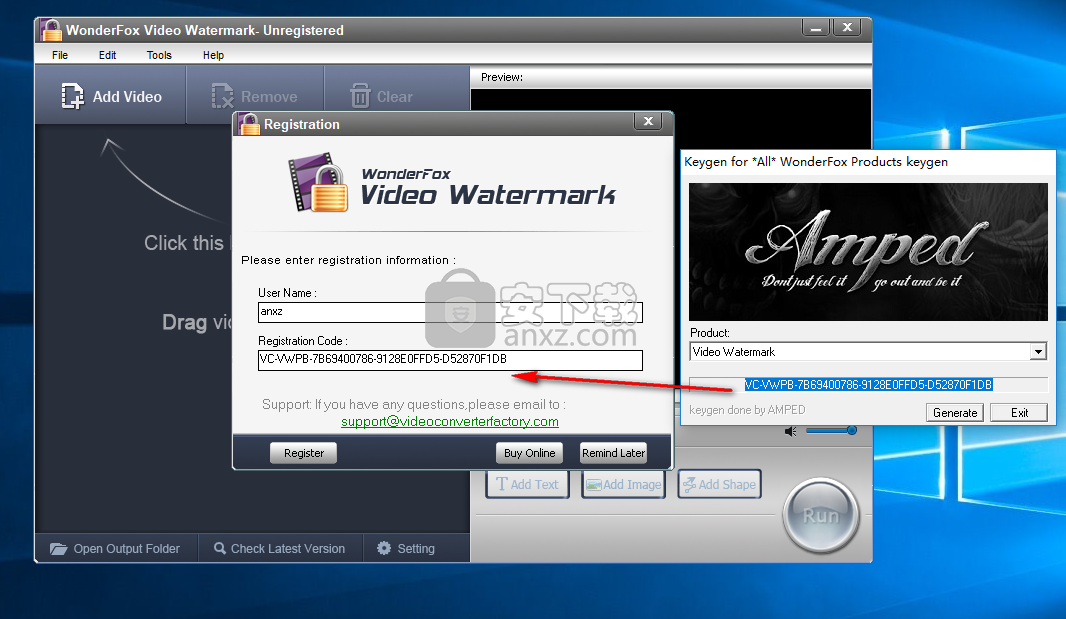1066x619 pixels.
Task: Open the support email link
Action: [450, 421]
